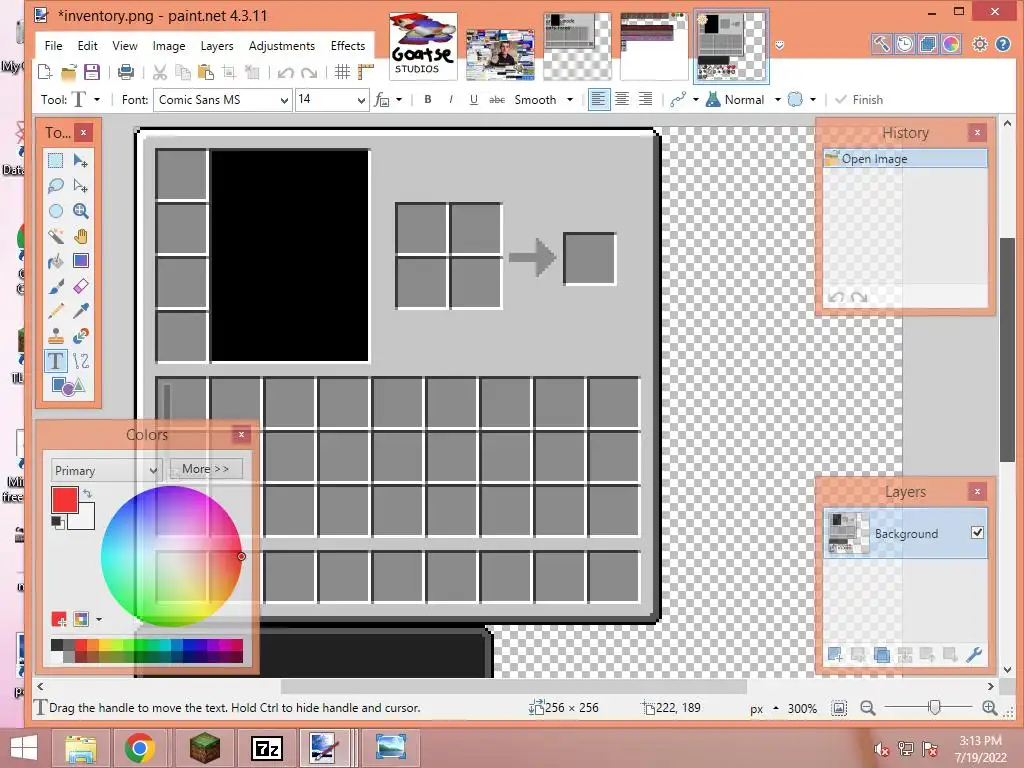Toggle Bold text formatting
This screenshot has height=768, width=1024.
pyautogui.click(x=428, y=99)
